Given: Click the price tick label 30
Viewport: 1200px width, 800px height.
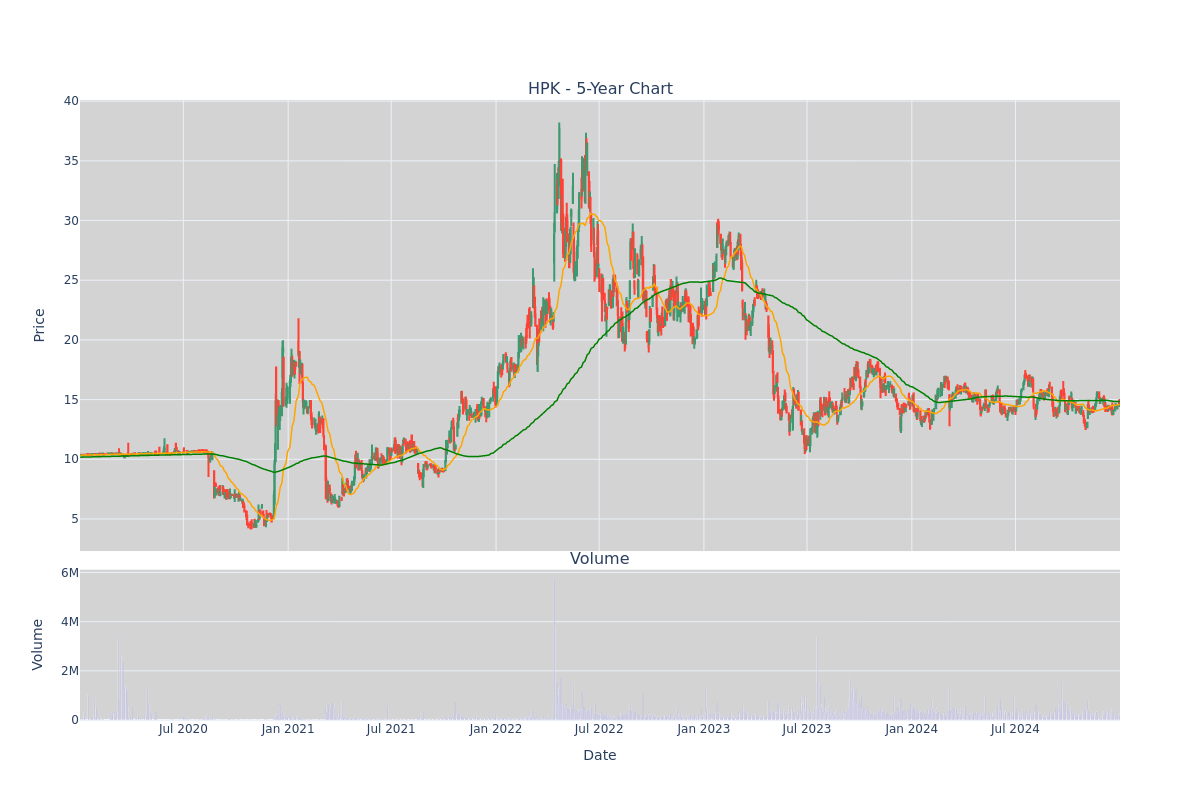Looking at the screenshot, I should pyautogui.click(x=71, y=220).
